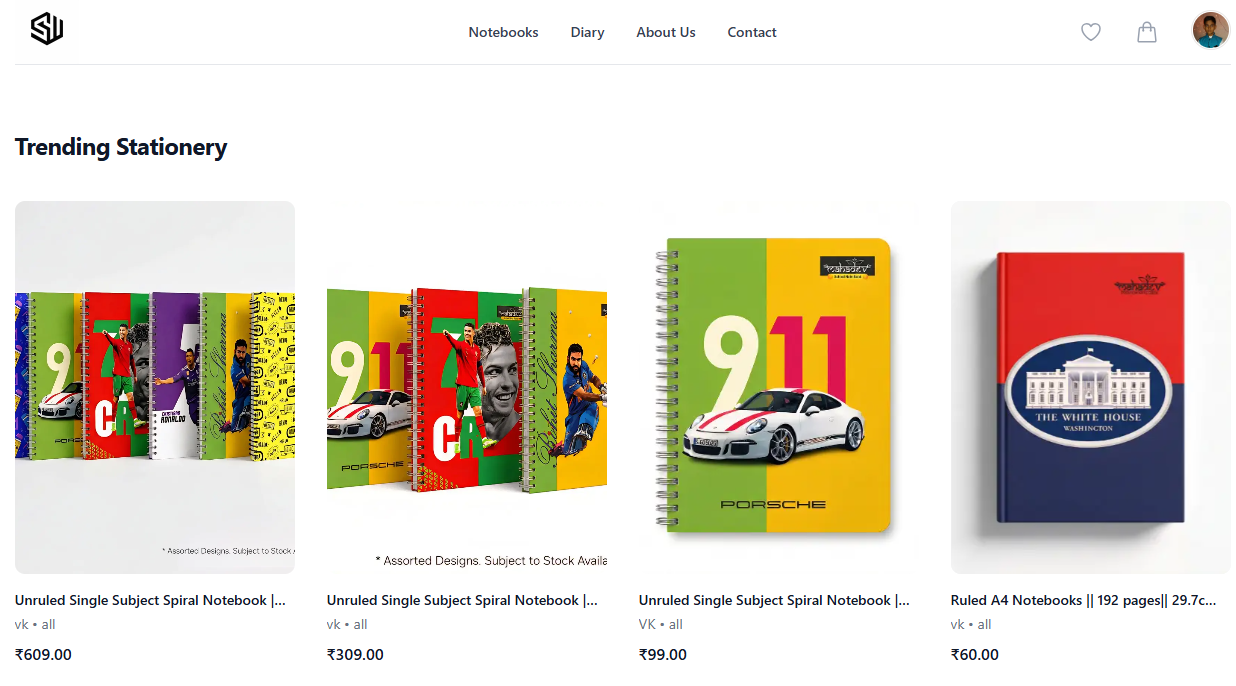This screenshot has height=686, width=1236.
Task: Select the ₹60.00 price label
Action: [x=975, y=654]
